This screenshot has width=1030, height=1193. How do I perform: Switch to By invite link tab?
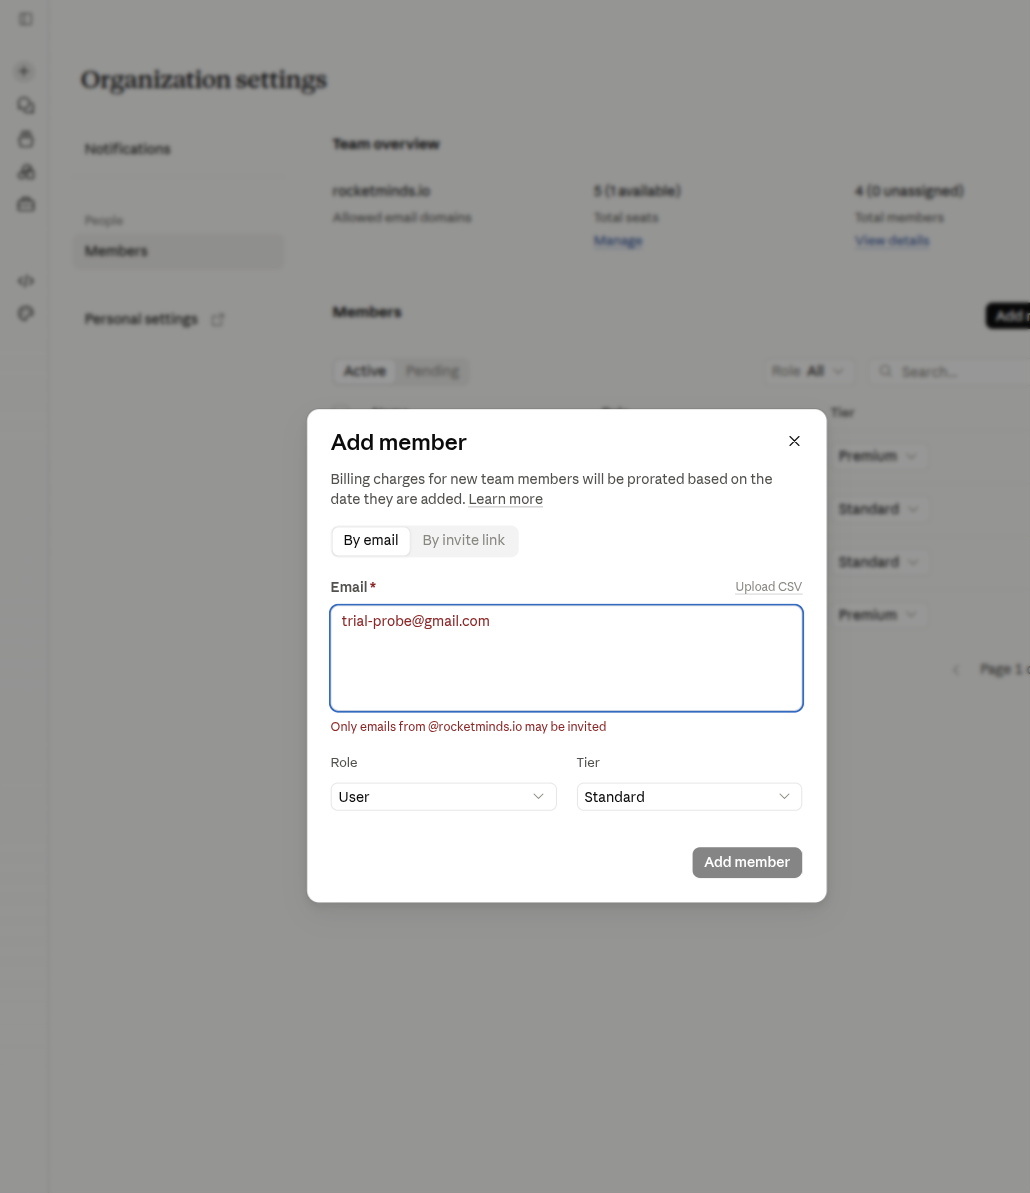[463, 540]
